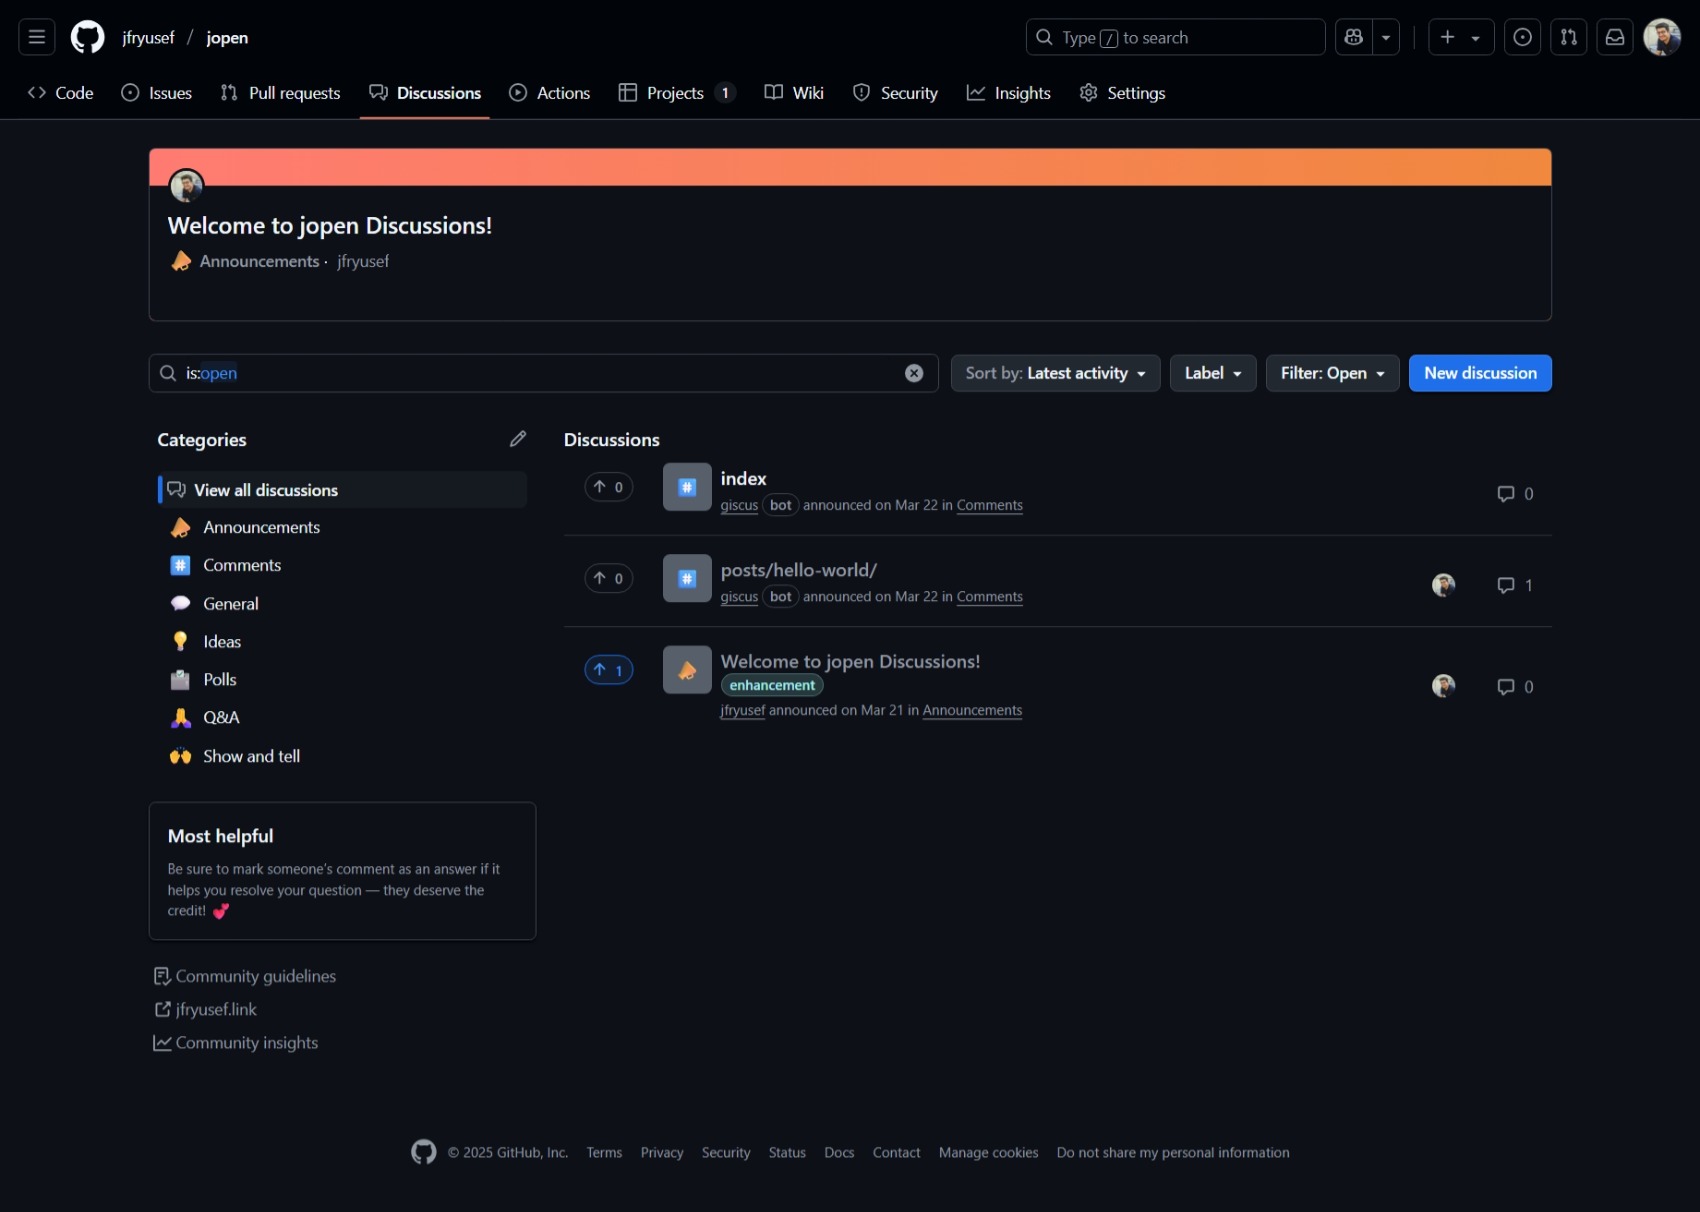Switch to the Insights tab
The image size is (1700, 1212).
click(x=1008, y=92)
